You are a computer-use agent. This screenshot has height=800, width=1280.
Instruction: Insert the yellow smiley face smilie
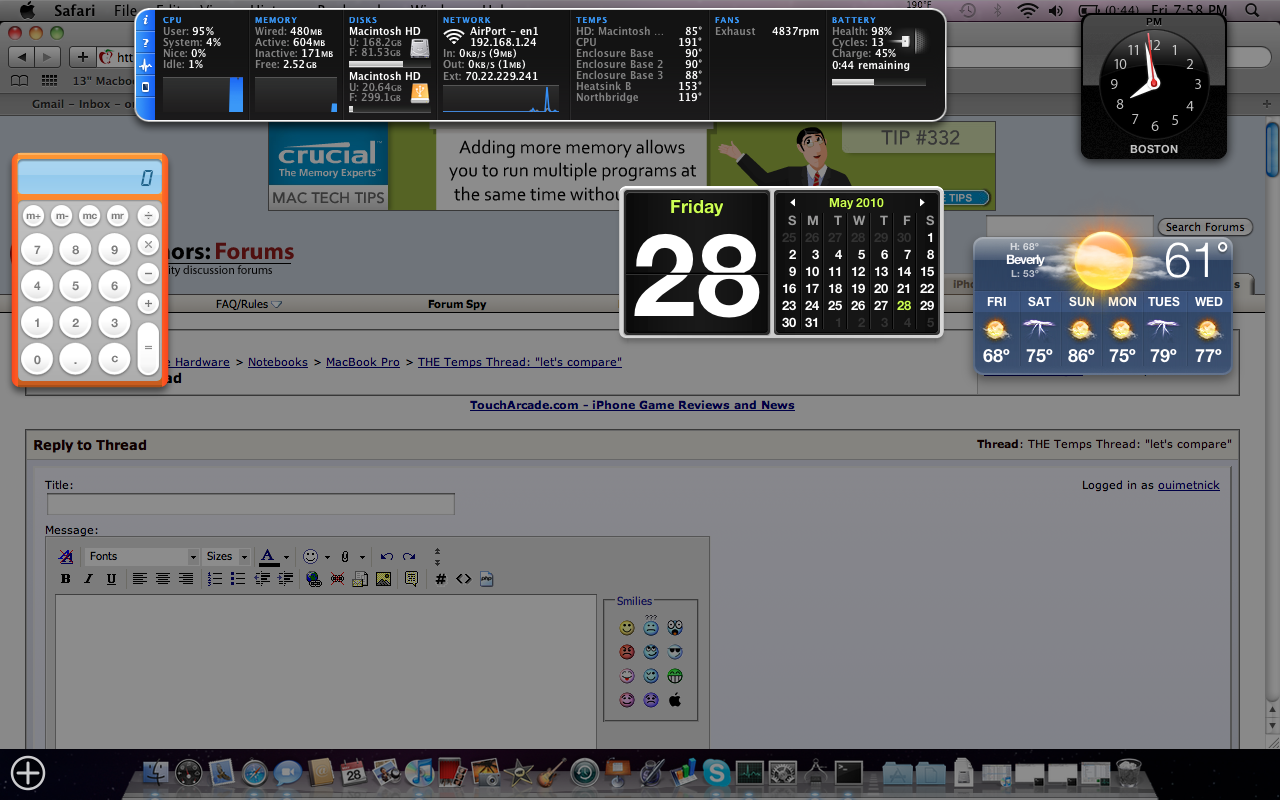click(627, 628)
